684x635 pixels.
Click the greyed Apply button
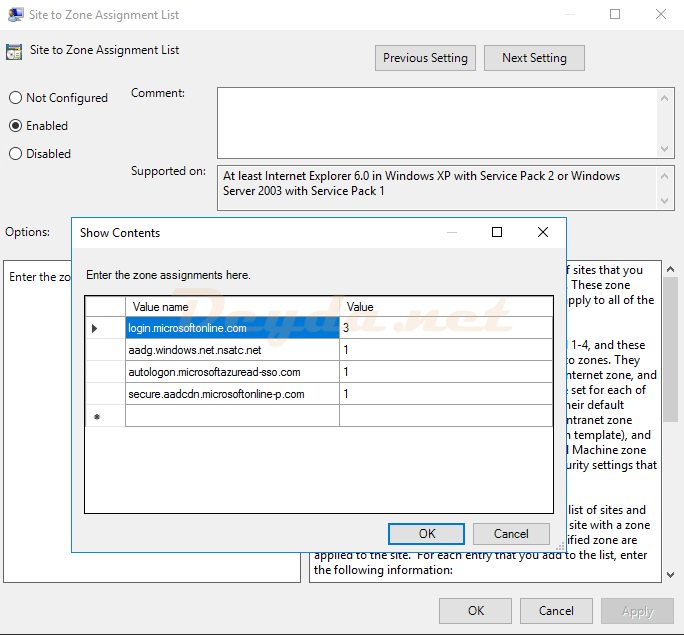coord(637,611)
